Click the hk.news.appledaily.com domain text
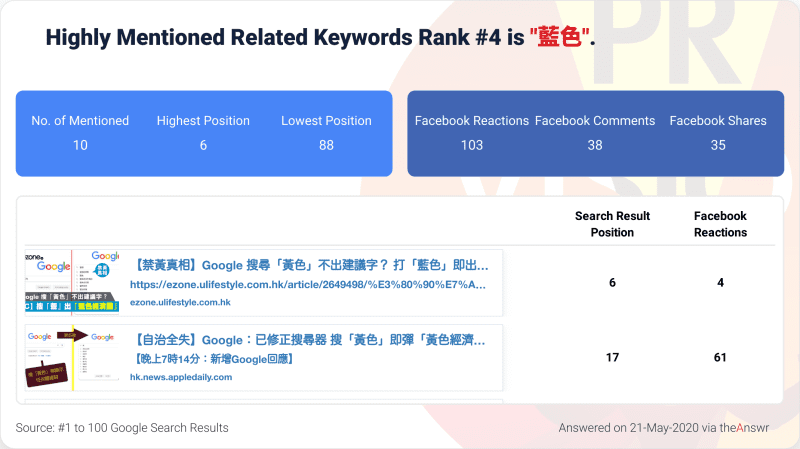This screenshot has height=449, width=800. tap(181, 377)
